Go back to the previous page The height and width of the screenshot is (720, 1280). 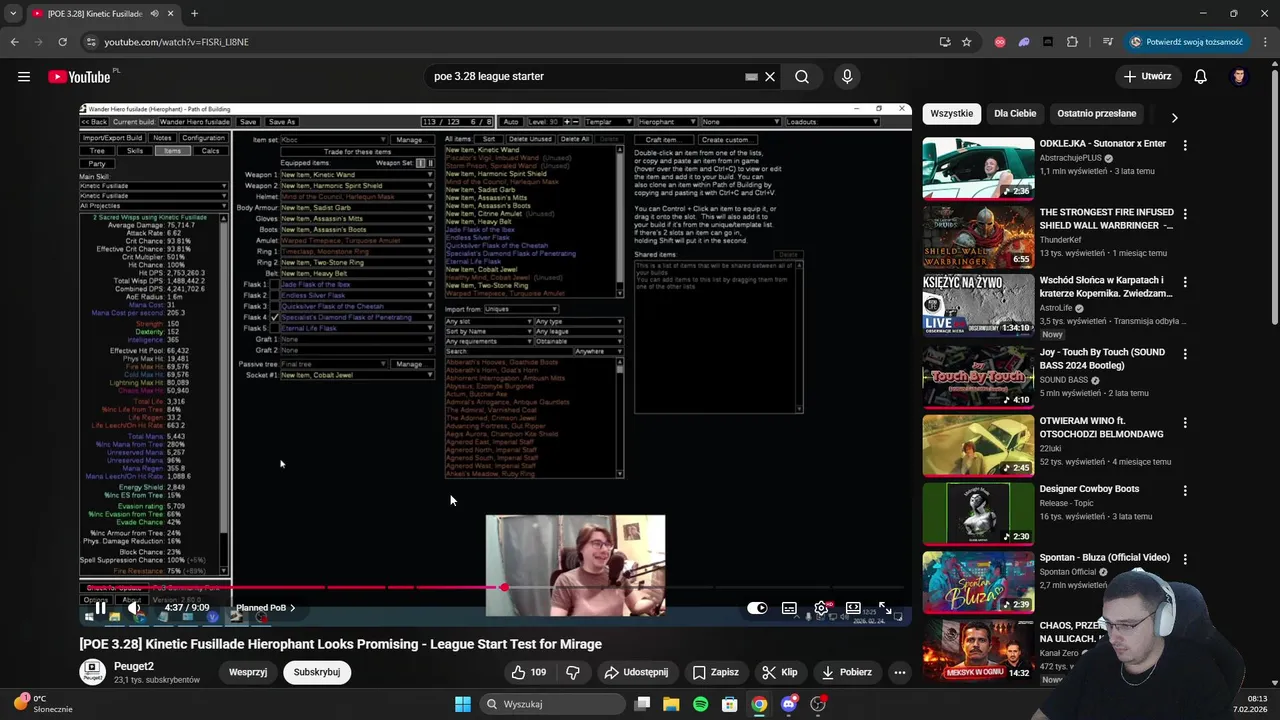(x=14, y=42)
